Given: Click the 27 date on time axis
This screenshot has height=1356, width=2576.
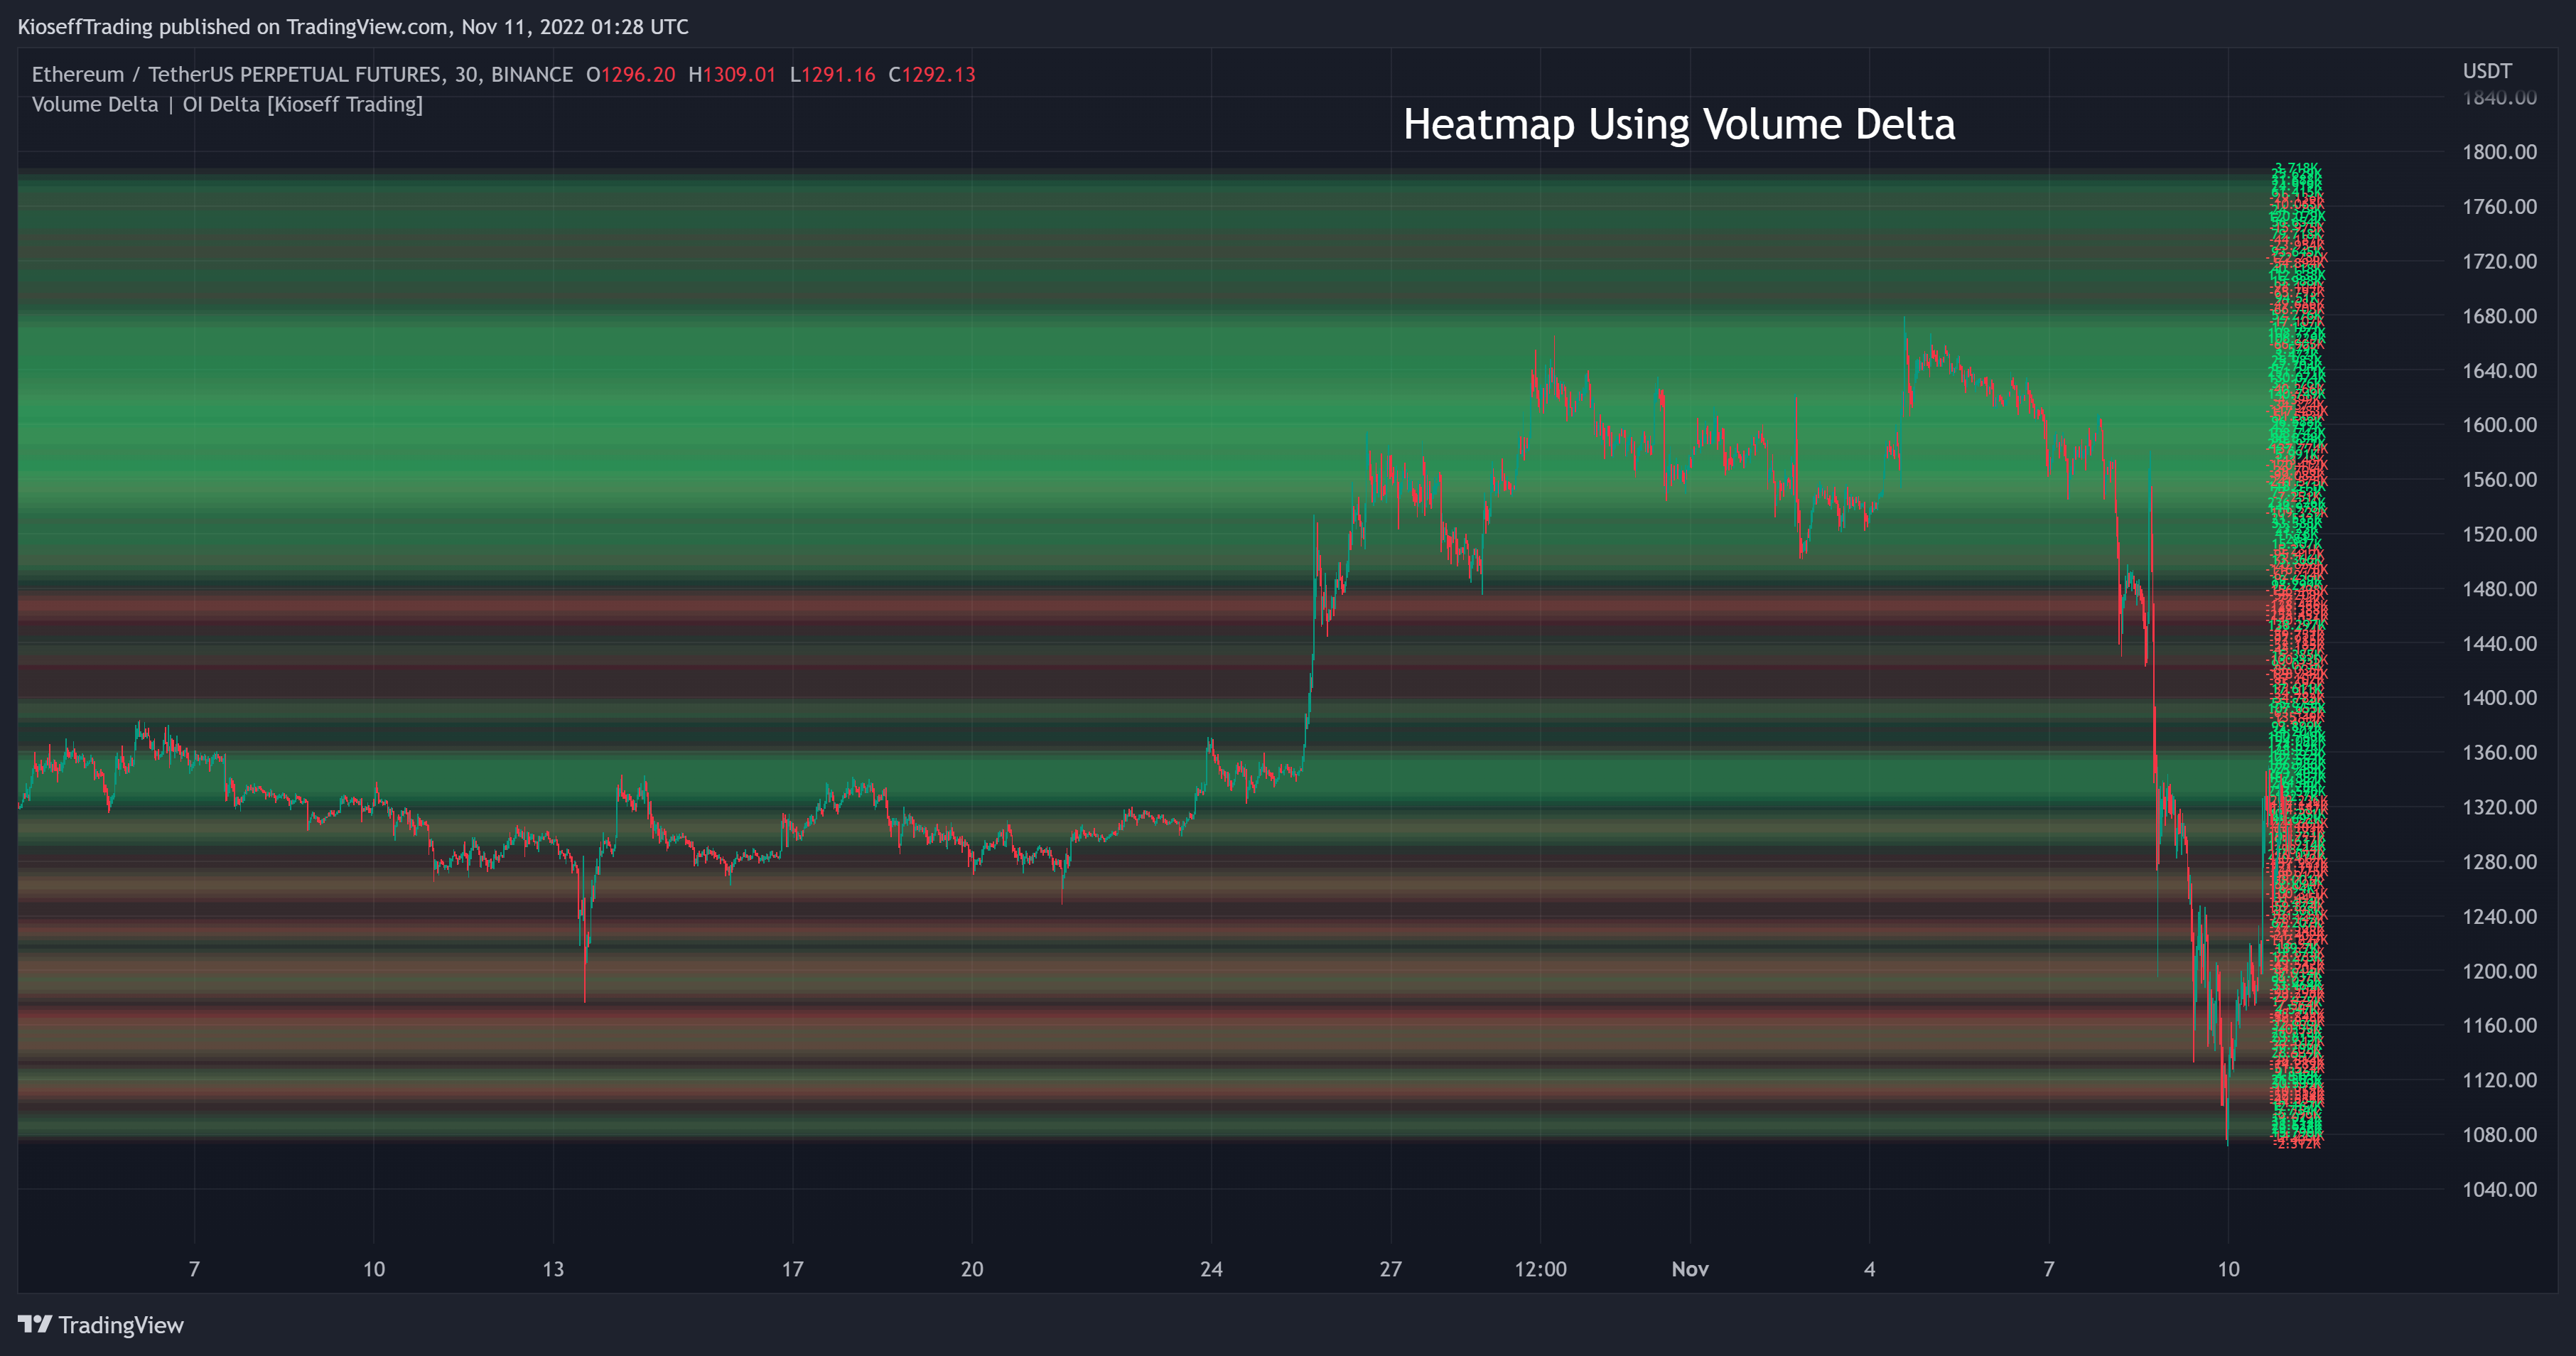Looking at the screenshot, I should pos(1390,1269).
